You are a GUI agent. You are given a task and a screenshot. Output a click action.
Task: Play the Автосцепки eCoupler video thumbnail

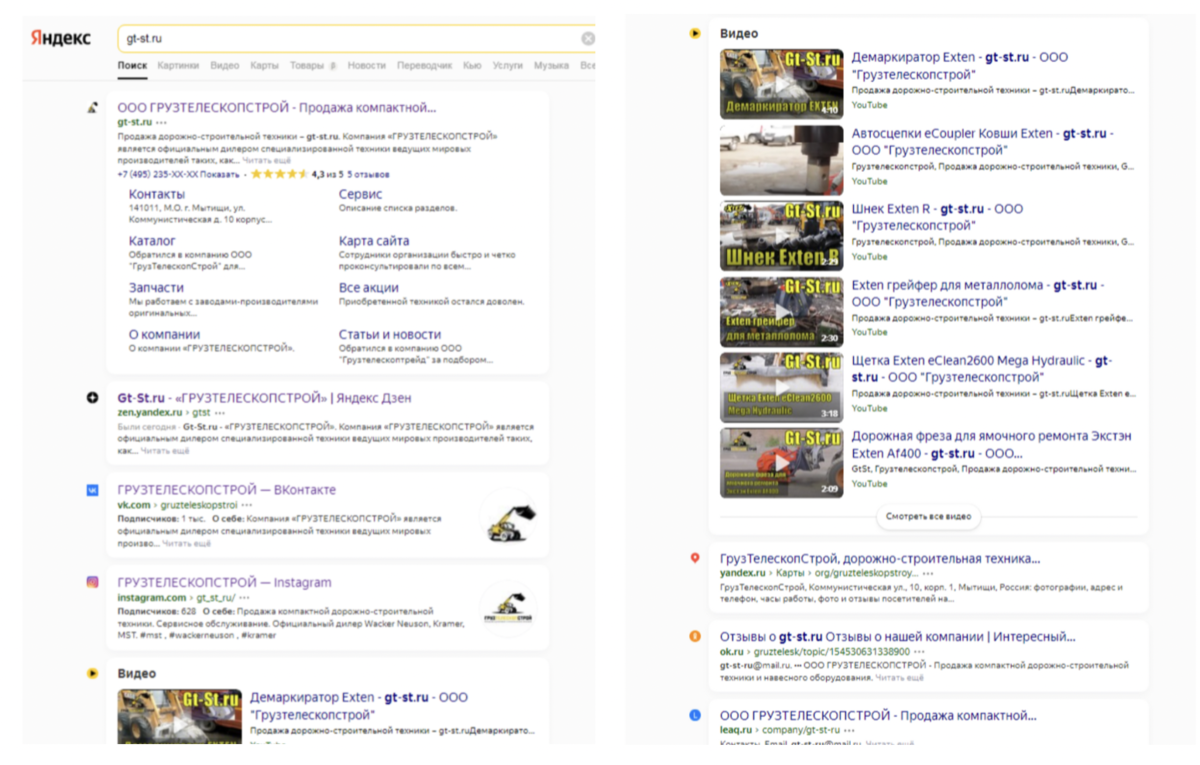pyautogui.click(x=782, y=160)
